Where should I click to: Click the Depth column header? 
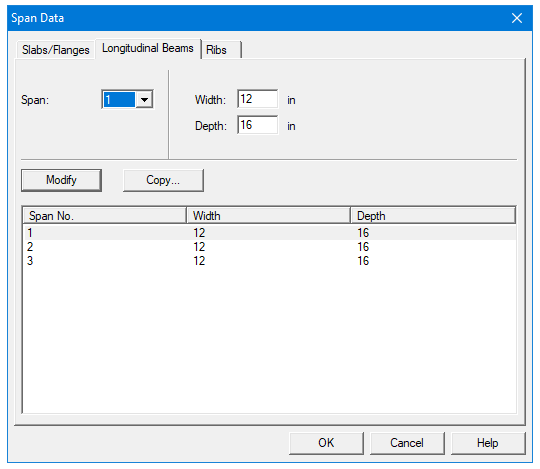coord(433,216)
